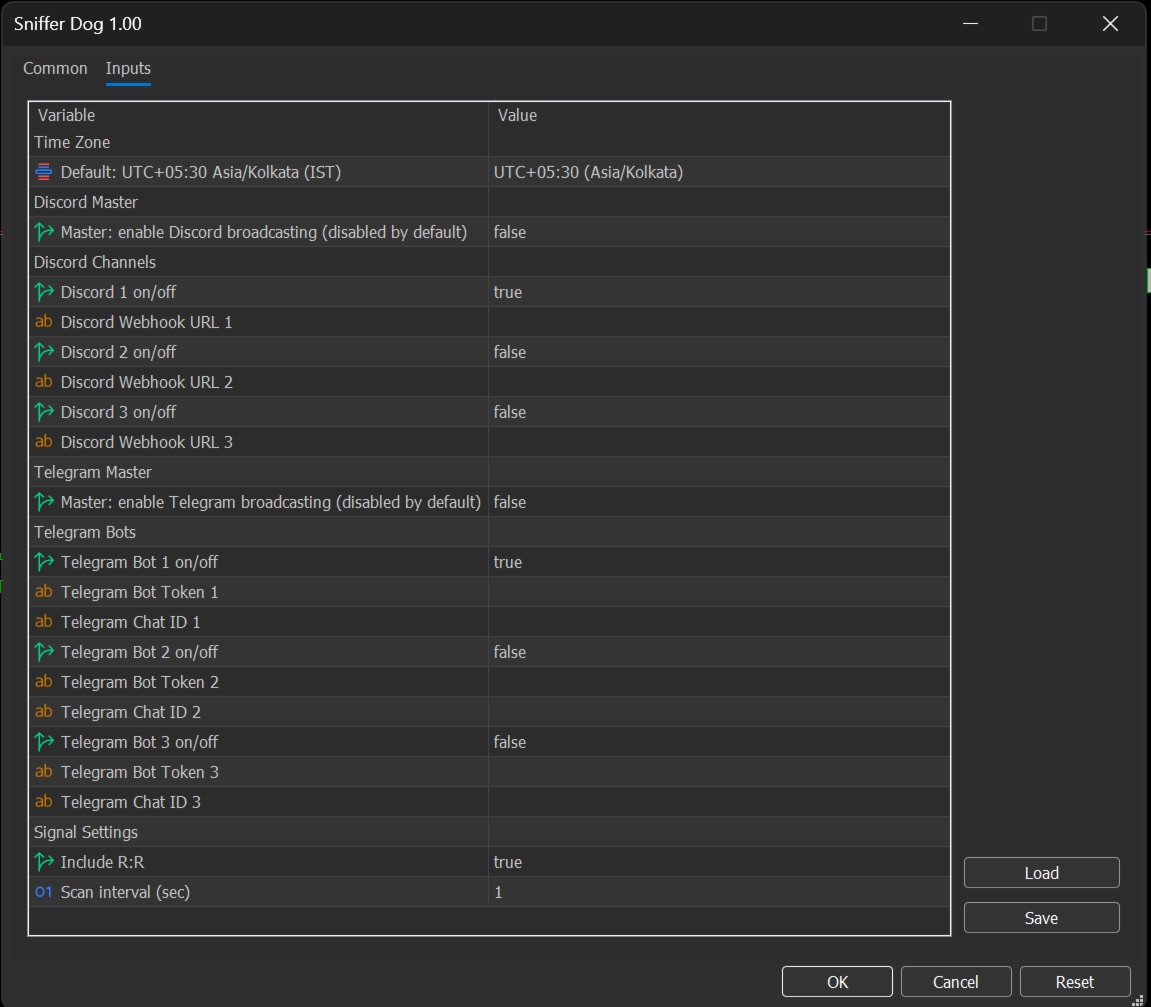1151x1007 pixels.
Task: Click the boolean icon next to Discord 2 on/off
Action: (44, 352)
